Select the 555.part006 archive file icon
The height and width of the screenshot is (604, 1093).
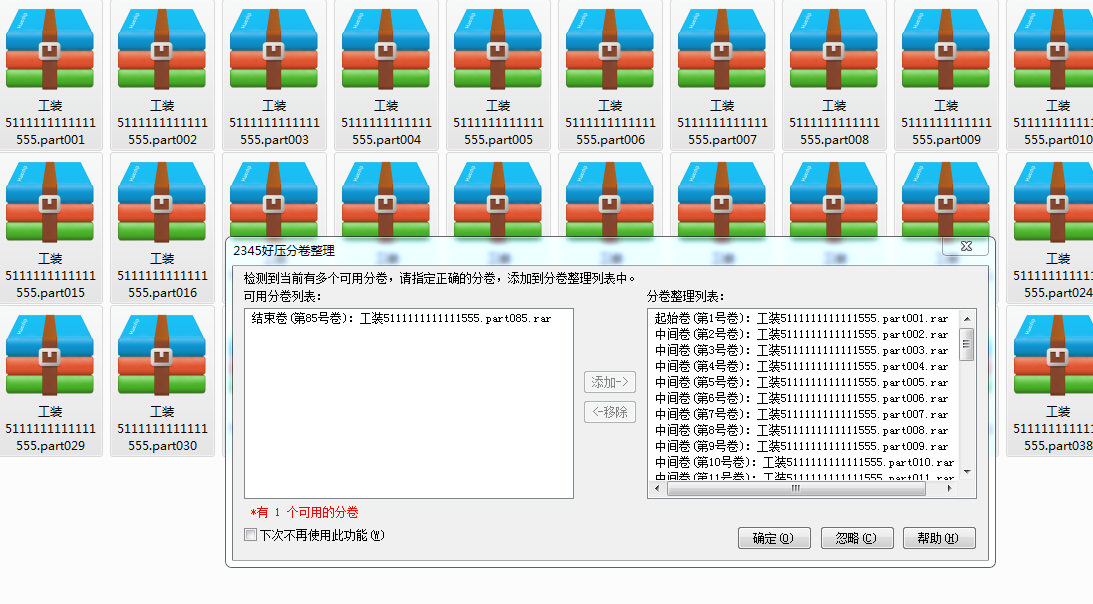coord(610,49)
